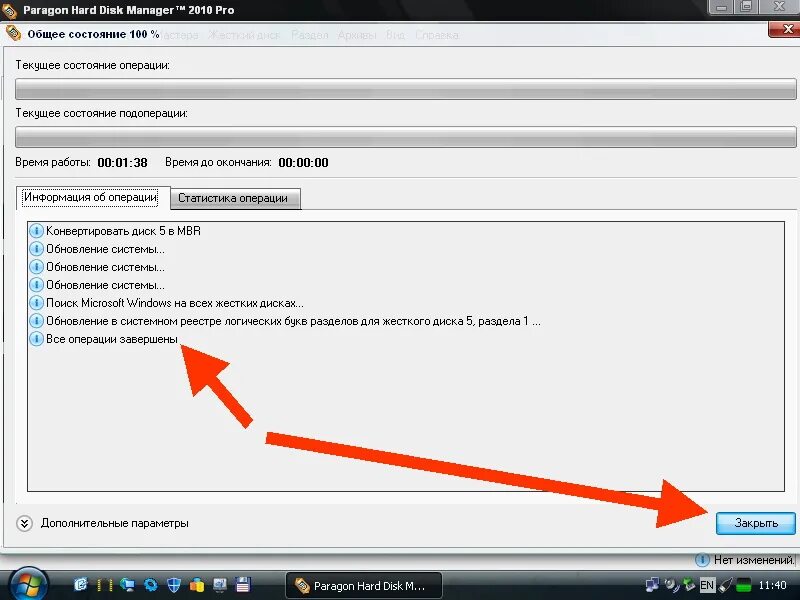Screen dimensions: 800x600
Task: Click the yellow striped quick launch icon
Action: (x=105, y=585)
